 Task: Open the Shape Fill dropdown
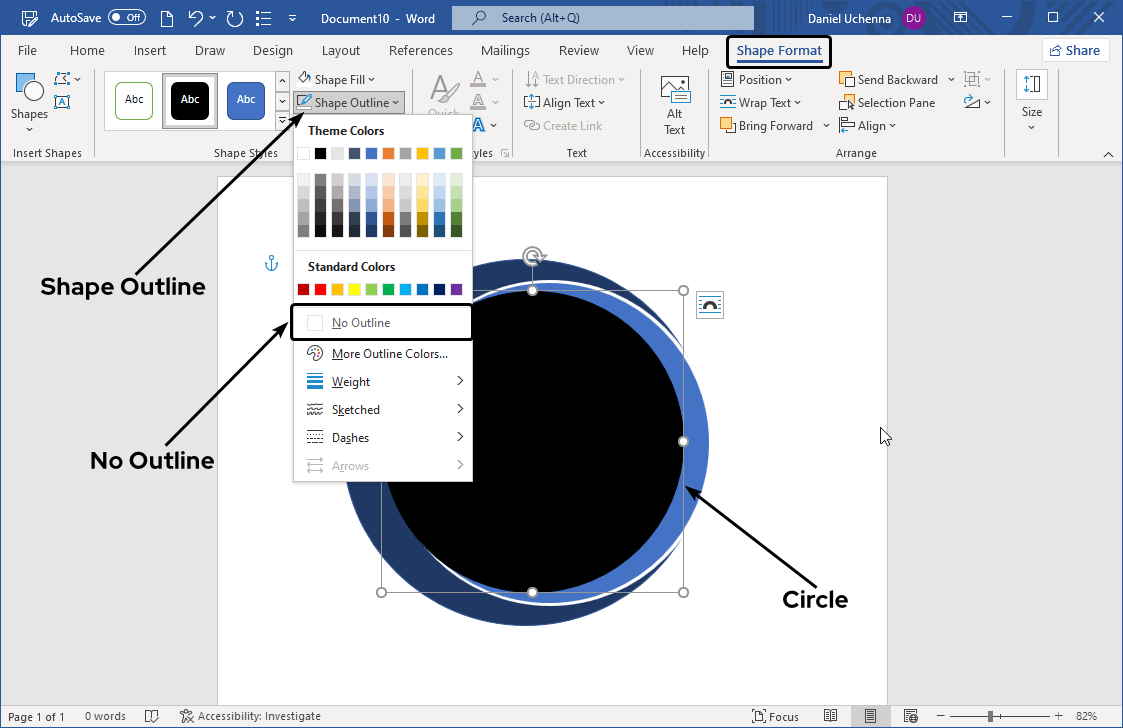click(x=337, y=79)
